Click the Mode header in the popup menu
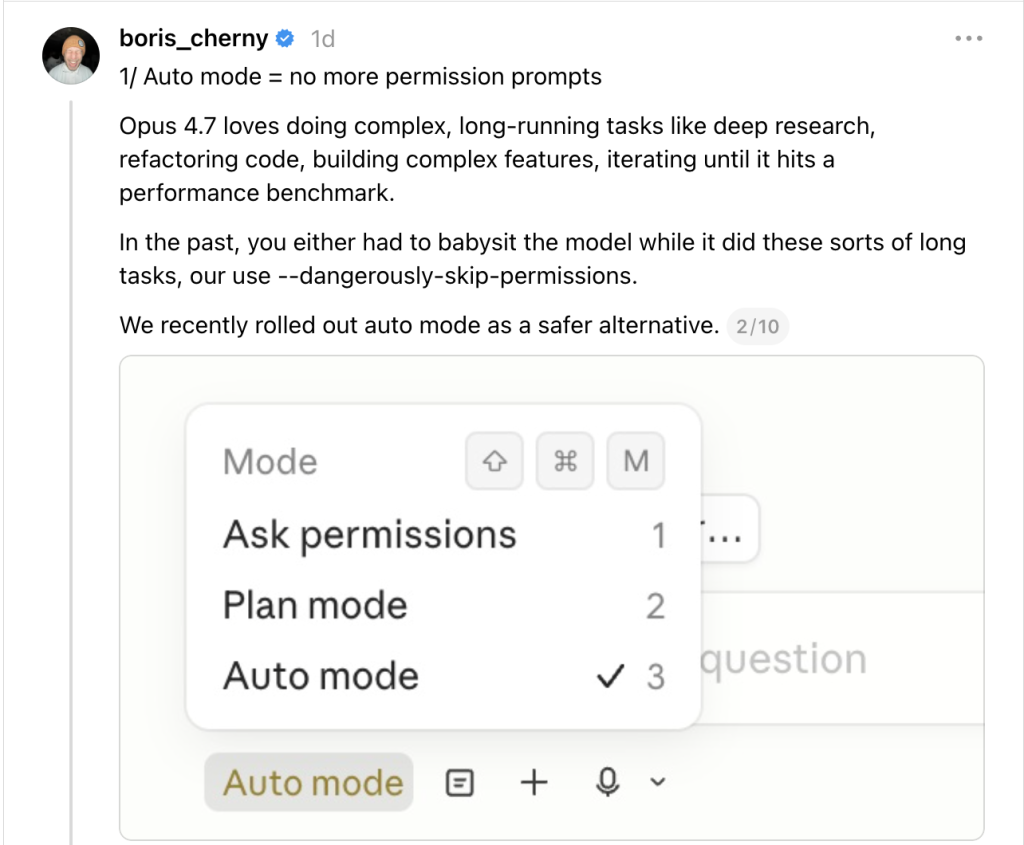 click(x=270, y=462)
